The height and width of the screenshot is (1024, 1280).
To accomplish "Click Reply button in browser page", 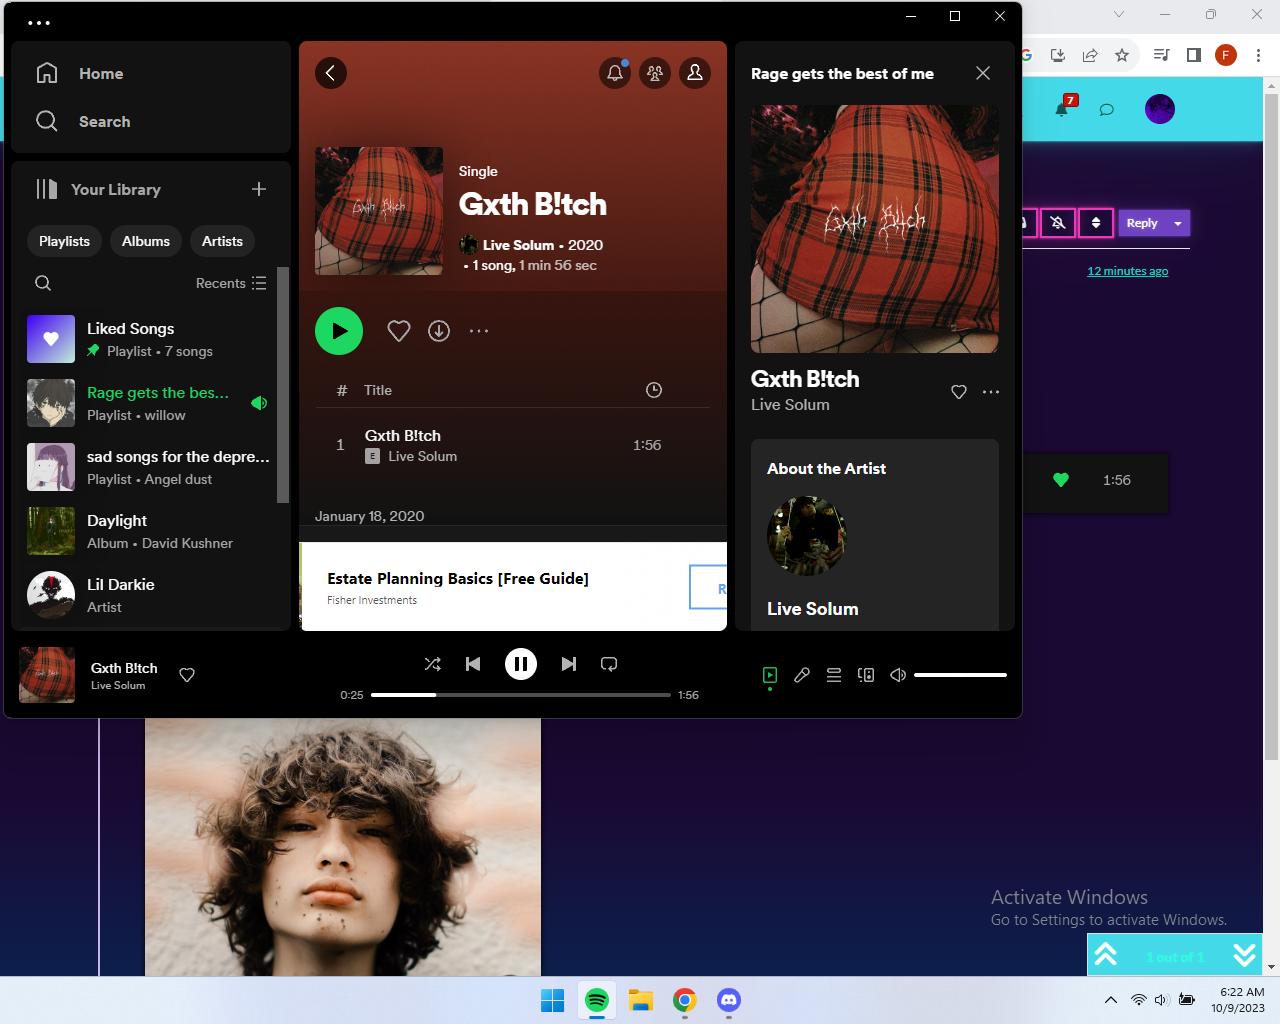I will pyautogui.click(x=1142, y=223).
